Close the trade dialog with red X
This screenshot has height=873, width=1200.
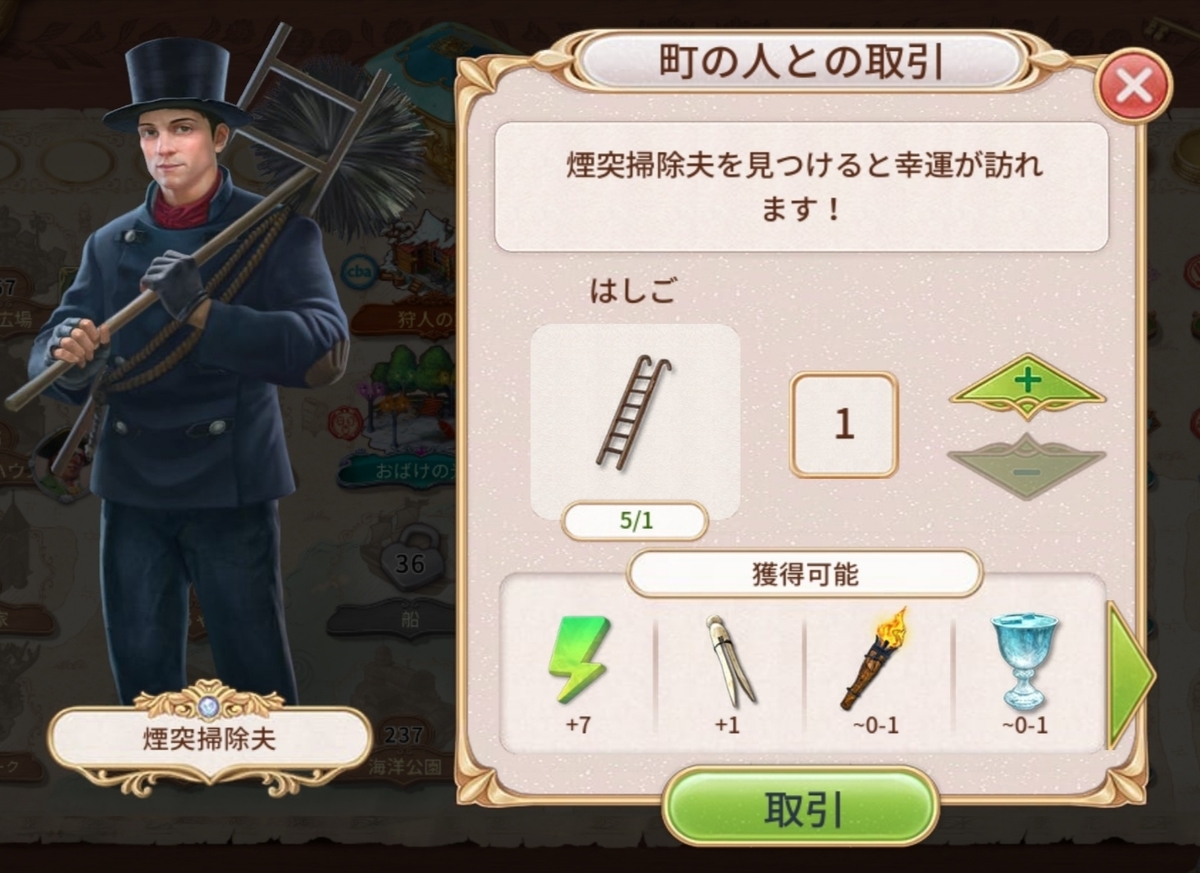[1134, 88]
